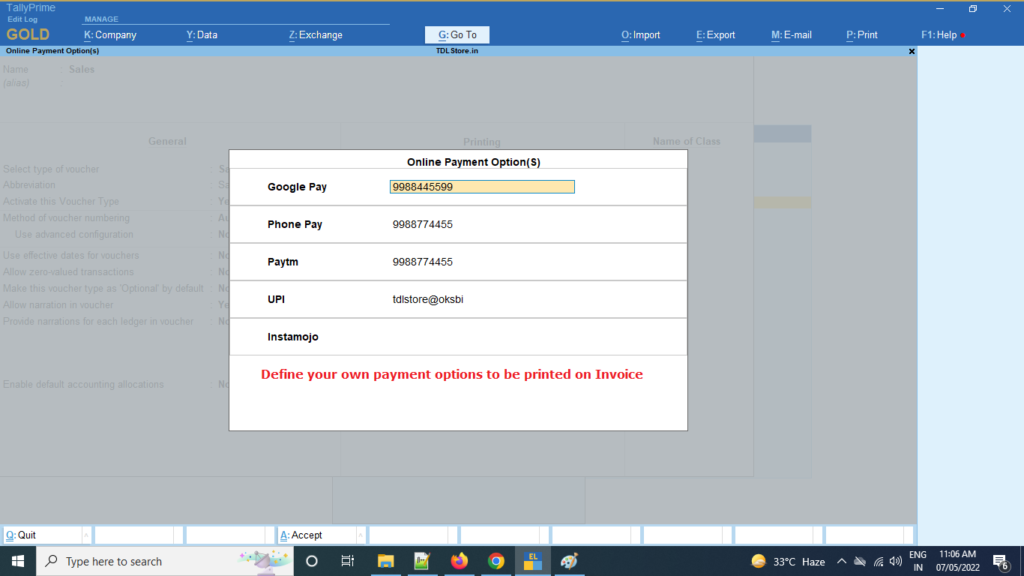
Task: Open File Explorer from the taskbar
Action: coord(384,560)
